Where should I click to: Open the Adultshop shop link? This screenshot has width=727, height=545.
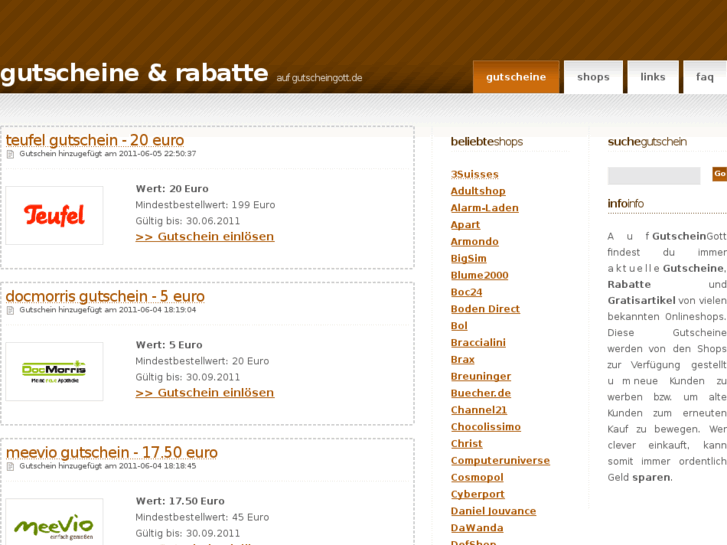[478, 191]
